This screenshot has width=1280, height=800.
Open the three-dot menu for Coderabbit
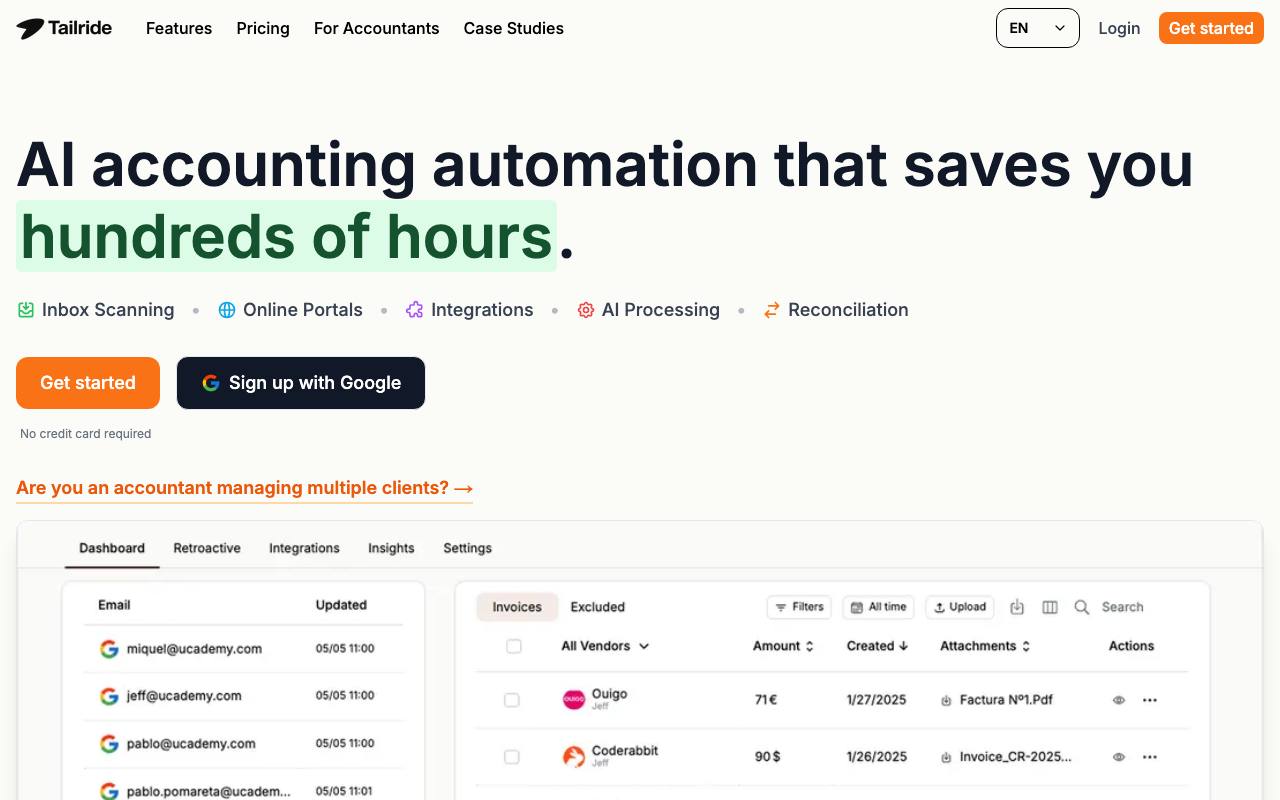1150,757
